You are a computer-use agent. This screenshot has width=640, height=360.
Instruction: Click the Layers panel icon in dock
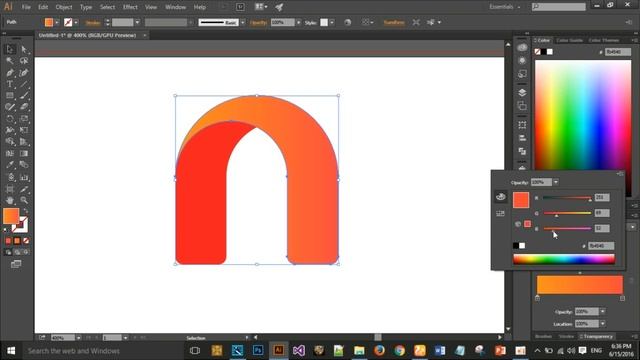pos(522,93)
